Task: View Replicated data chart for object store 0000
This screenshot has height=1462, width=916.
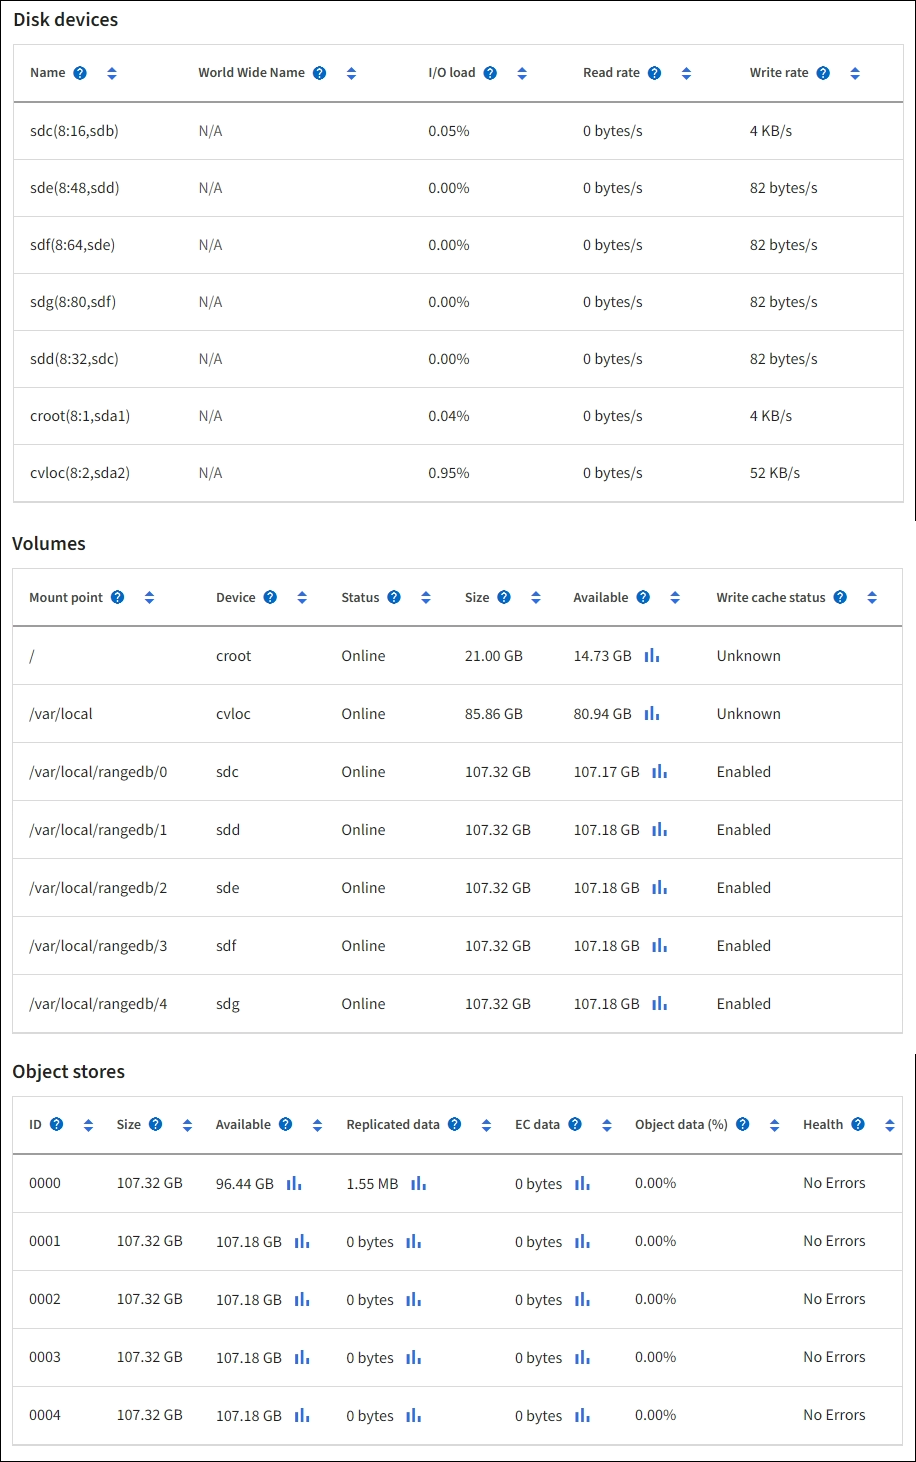Action: [418, 1184]
